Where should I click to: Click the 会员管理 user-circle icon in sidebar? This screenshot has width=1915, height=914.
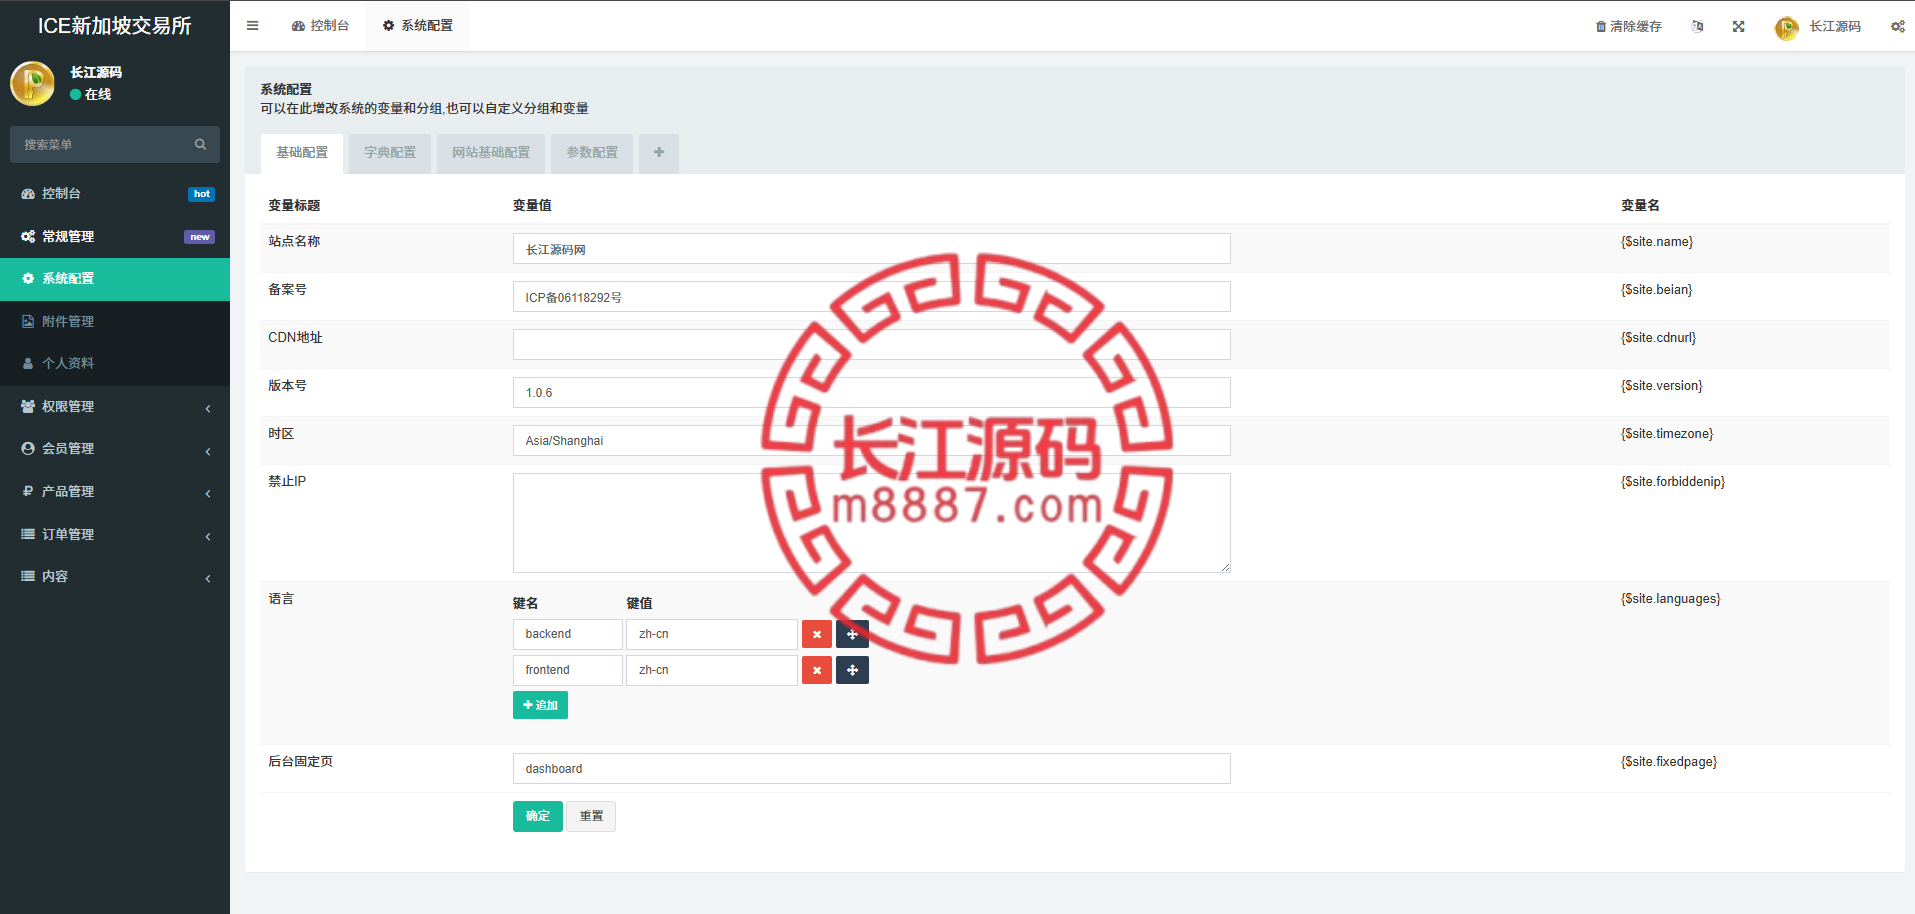coord(28,449)
